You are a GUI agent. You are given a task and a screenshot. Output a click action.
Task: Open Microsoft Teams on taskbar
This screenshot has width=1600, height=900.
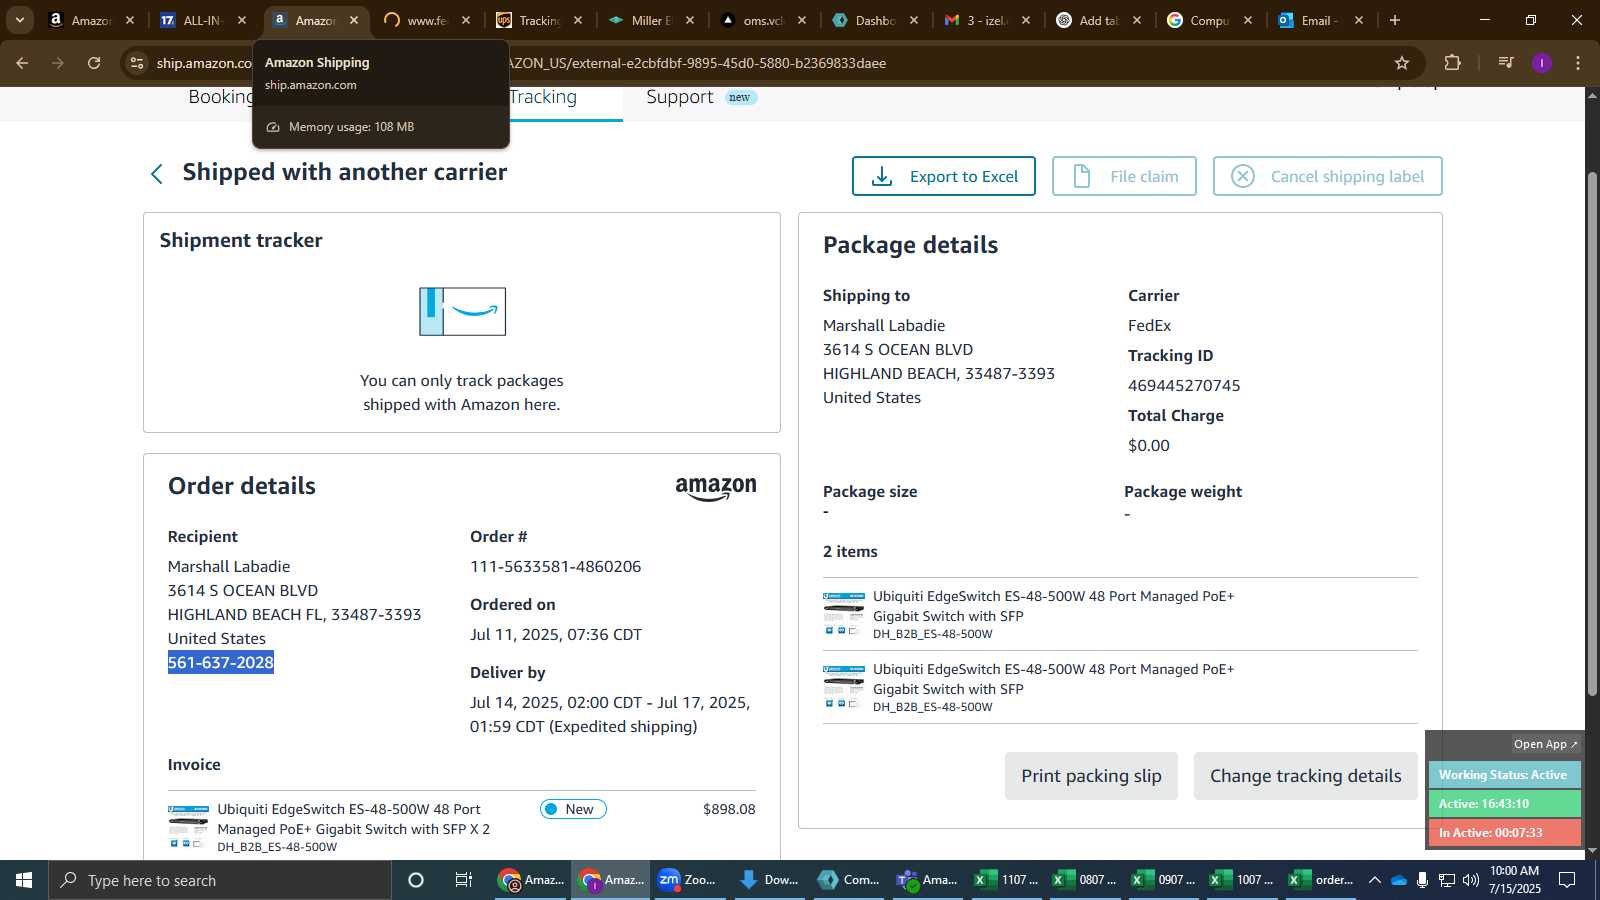tap(928, 880)
